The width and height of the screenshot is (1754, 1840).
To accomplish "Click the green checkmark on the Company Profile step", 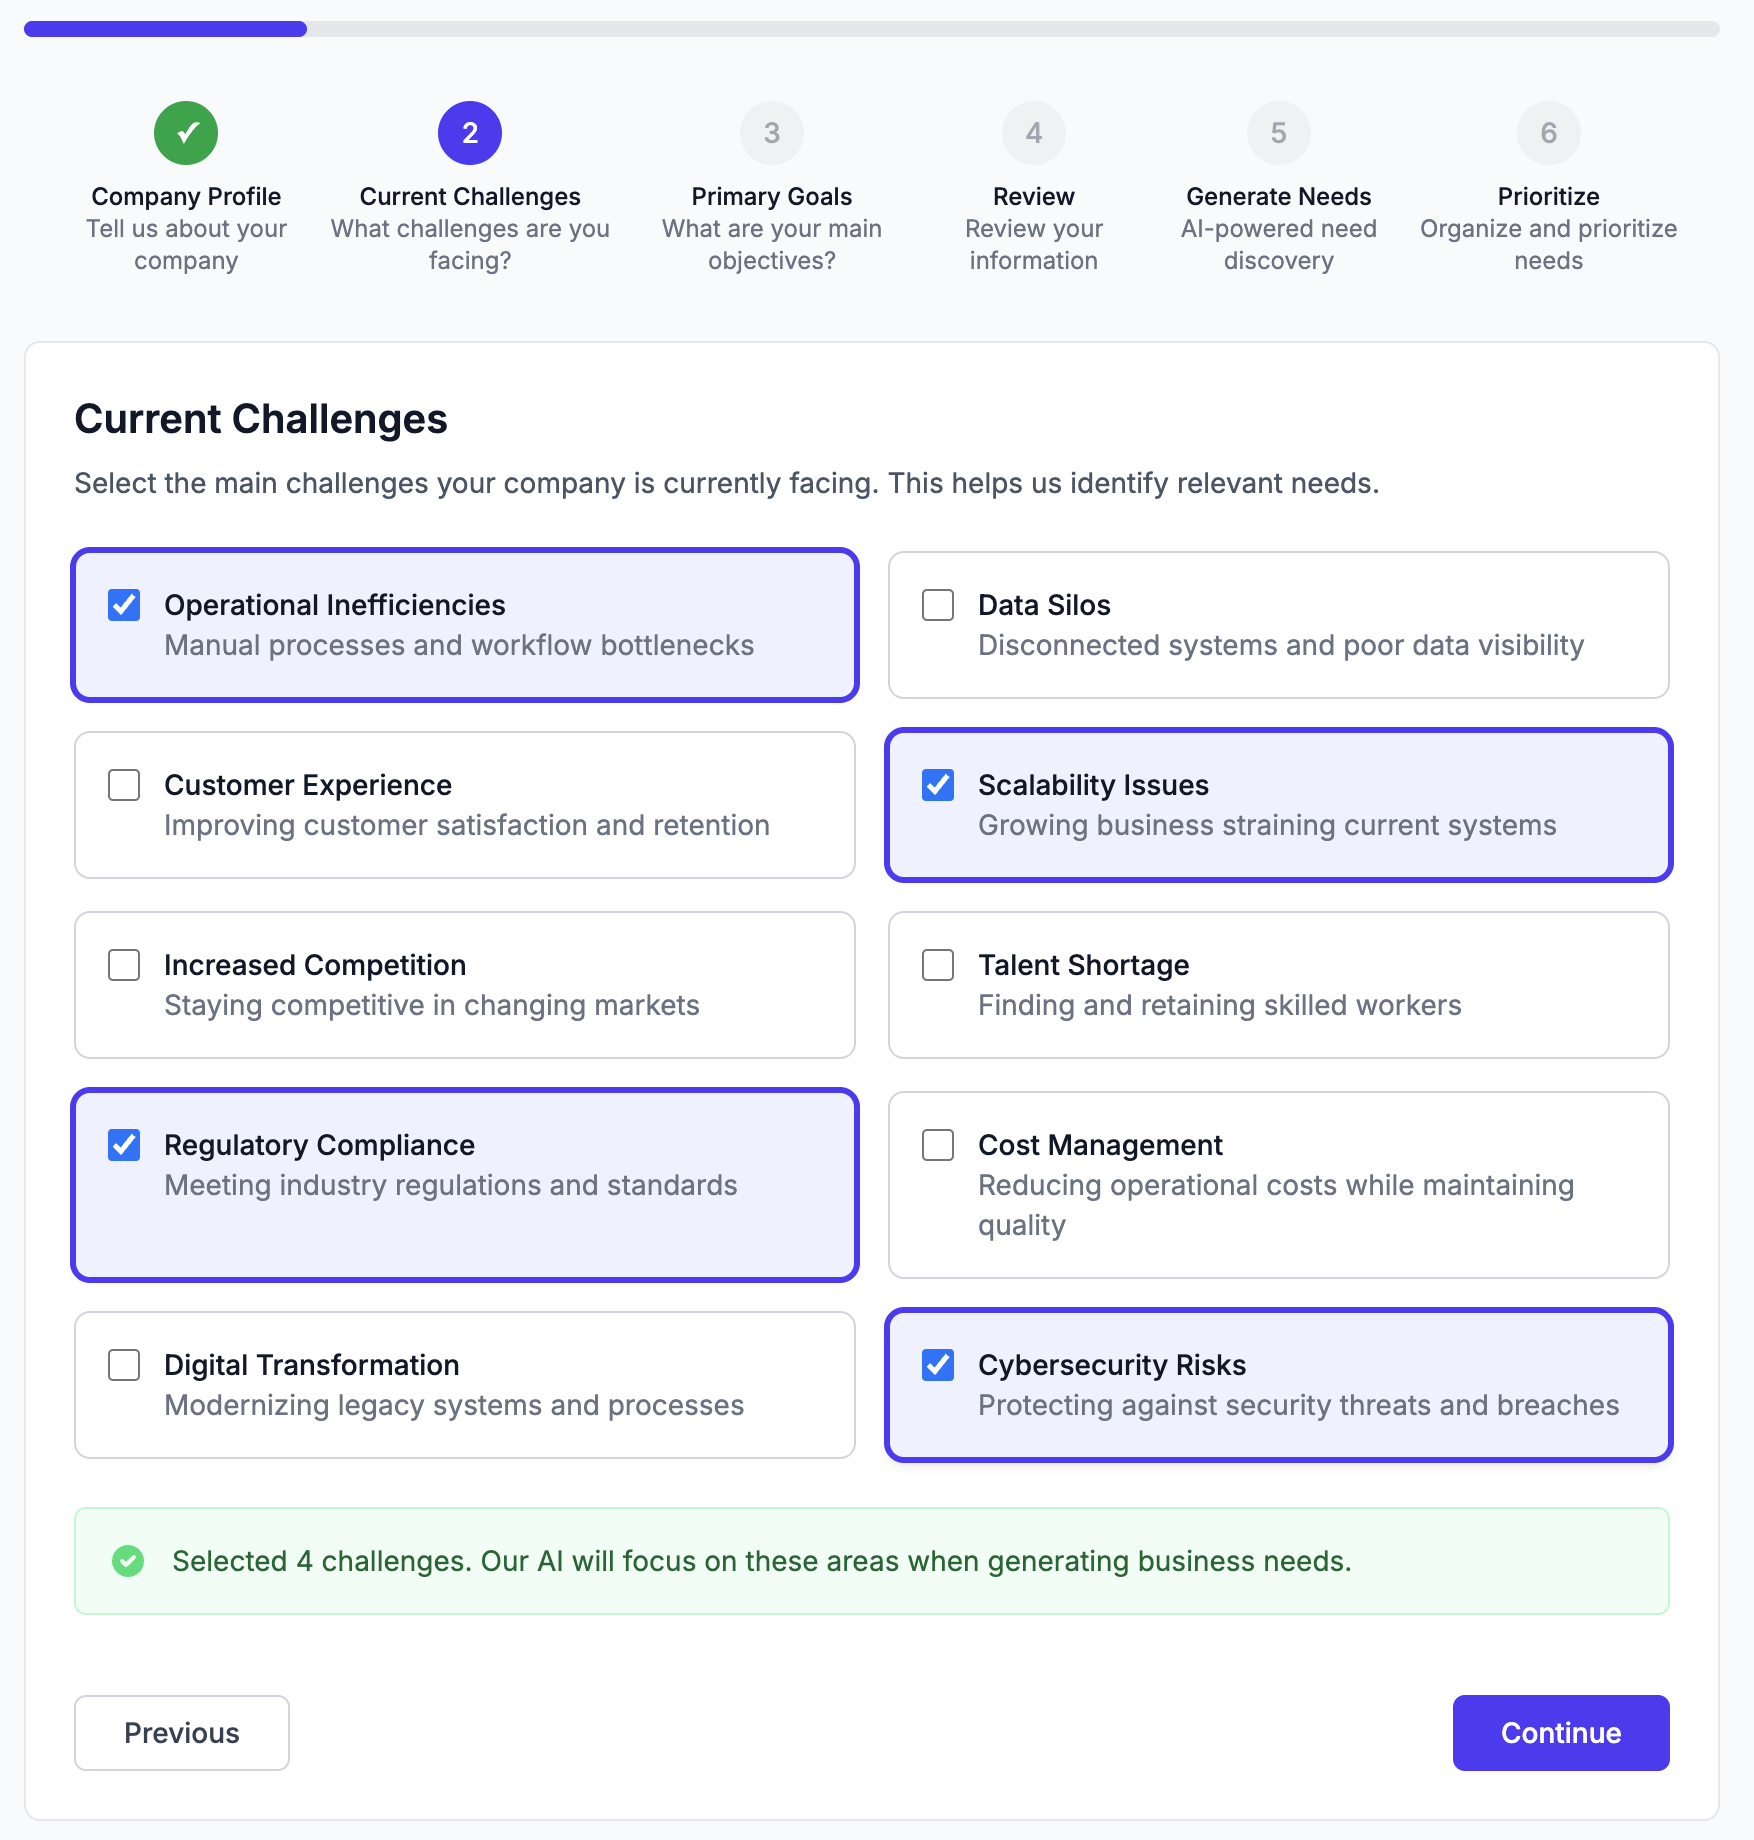I will point(185,132).
